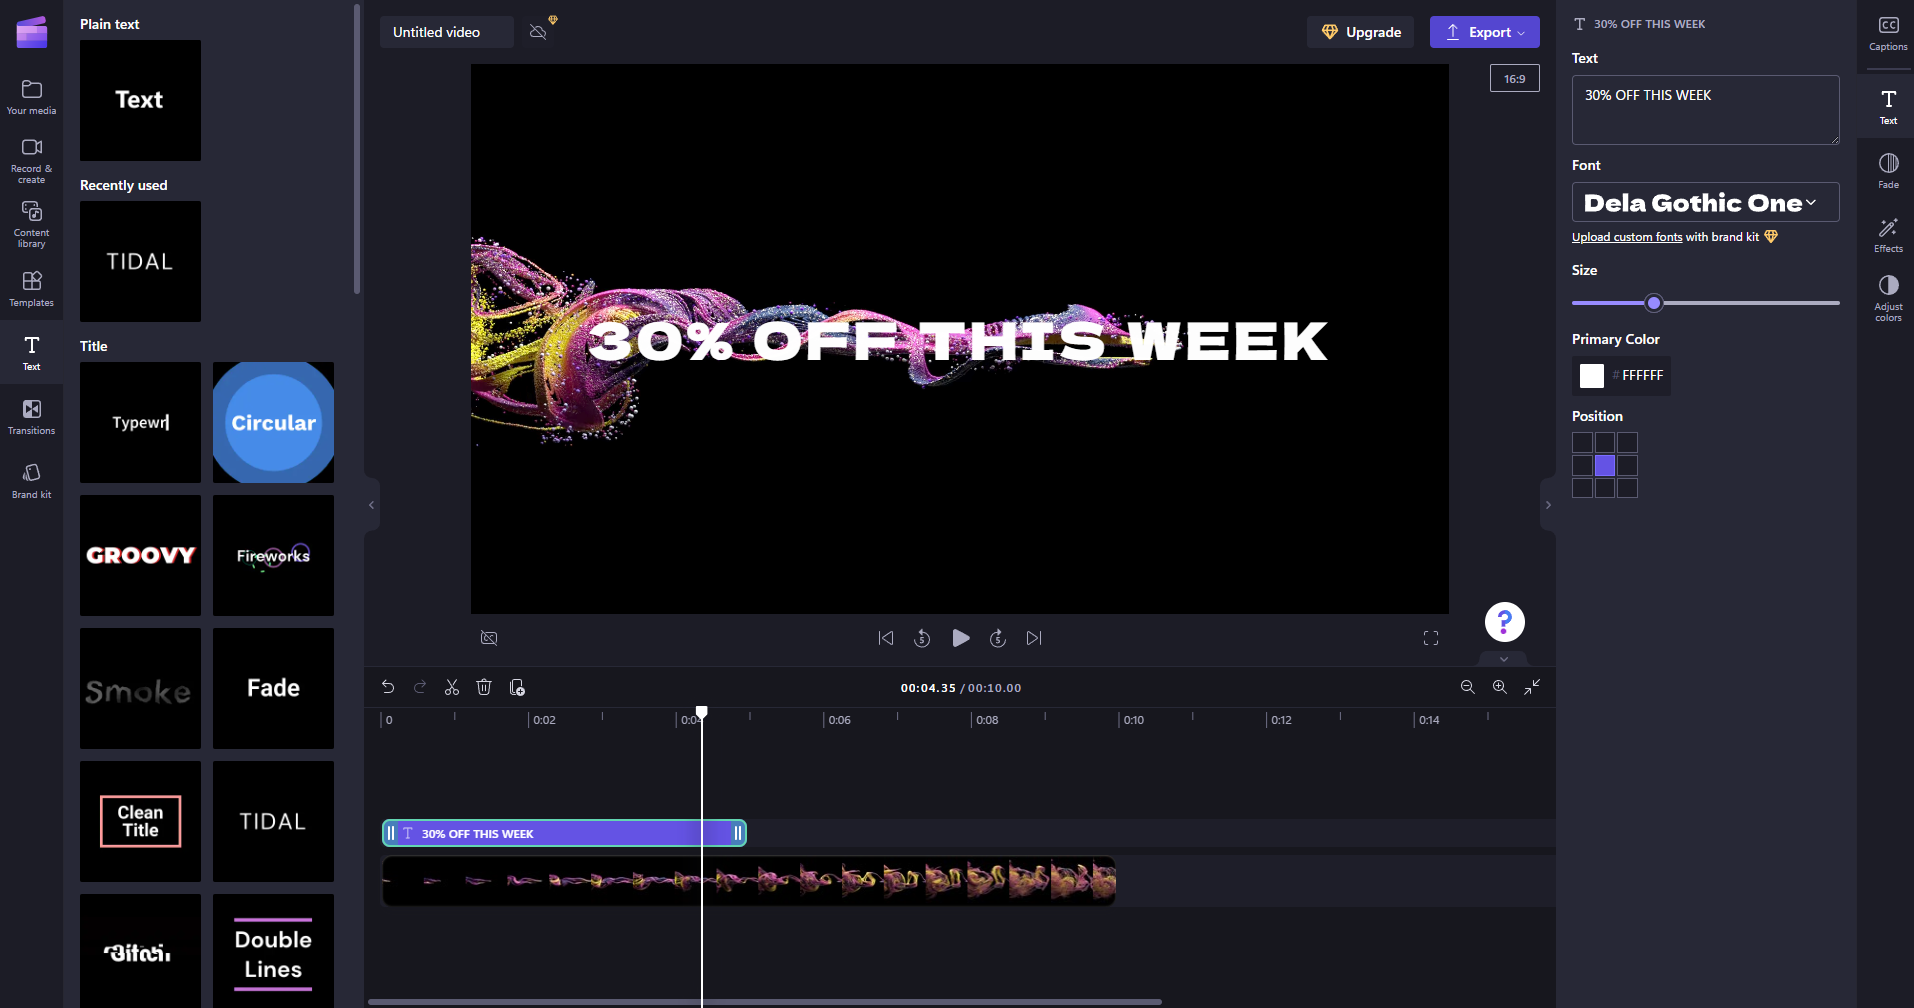Open the Fade tab
The width and height of the screenshot is (1914, 1008).
1888,170
